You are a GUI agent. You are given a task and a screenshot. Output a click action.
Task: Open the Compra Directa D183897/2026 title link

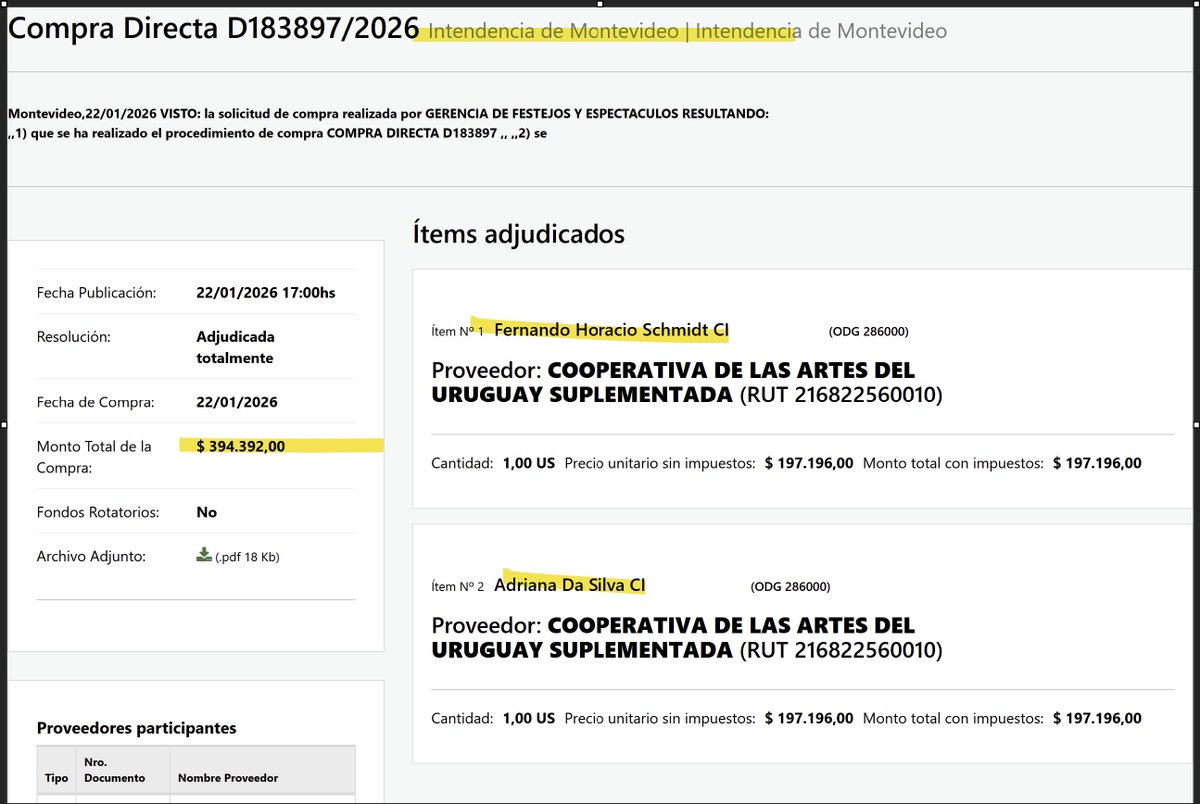click(210, 27)
